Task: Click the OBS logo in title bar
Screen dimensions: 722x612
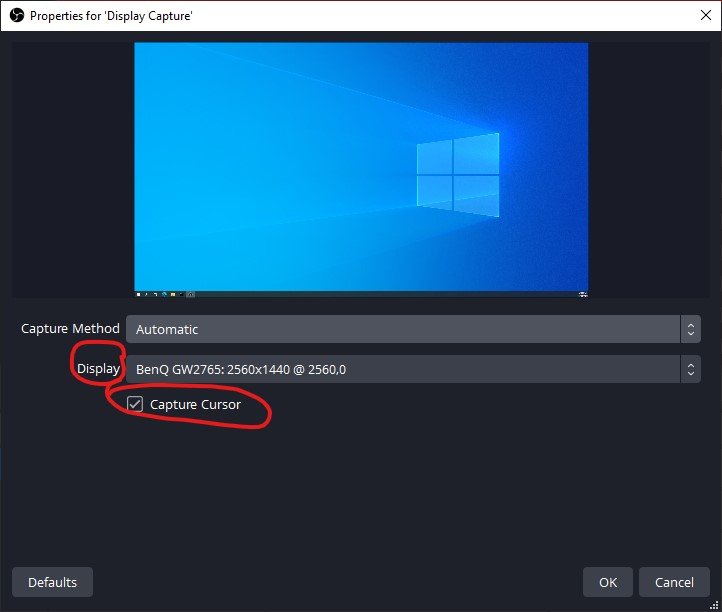Action: click(x=17, y=16)
